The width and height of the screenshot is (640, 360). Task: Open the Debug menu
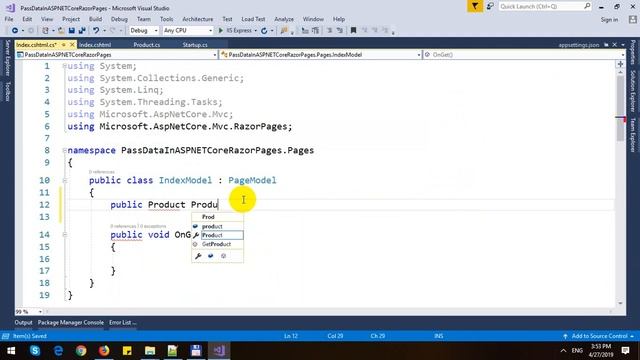tap(119, 19)
